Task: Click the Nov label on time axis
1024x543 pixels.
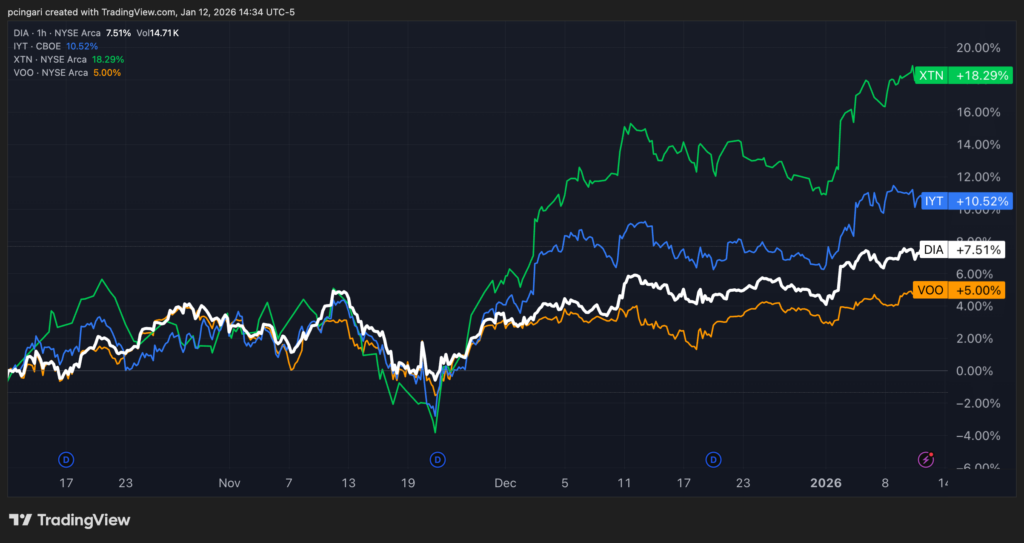Action: pyautogui.click(x=229, y=482)
